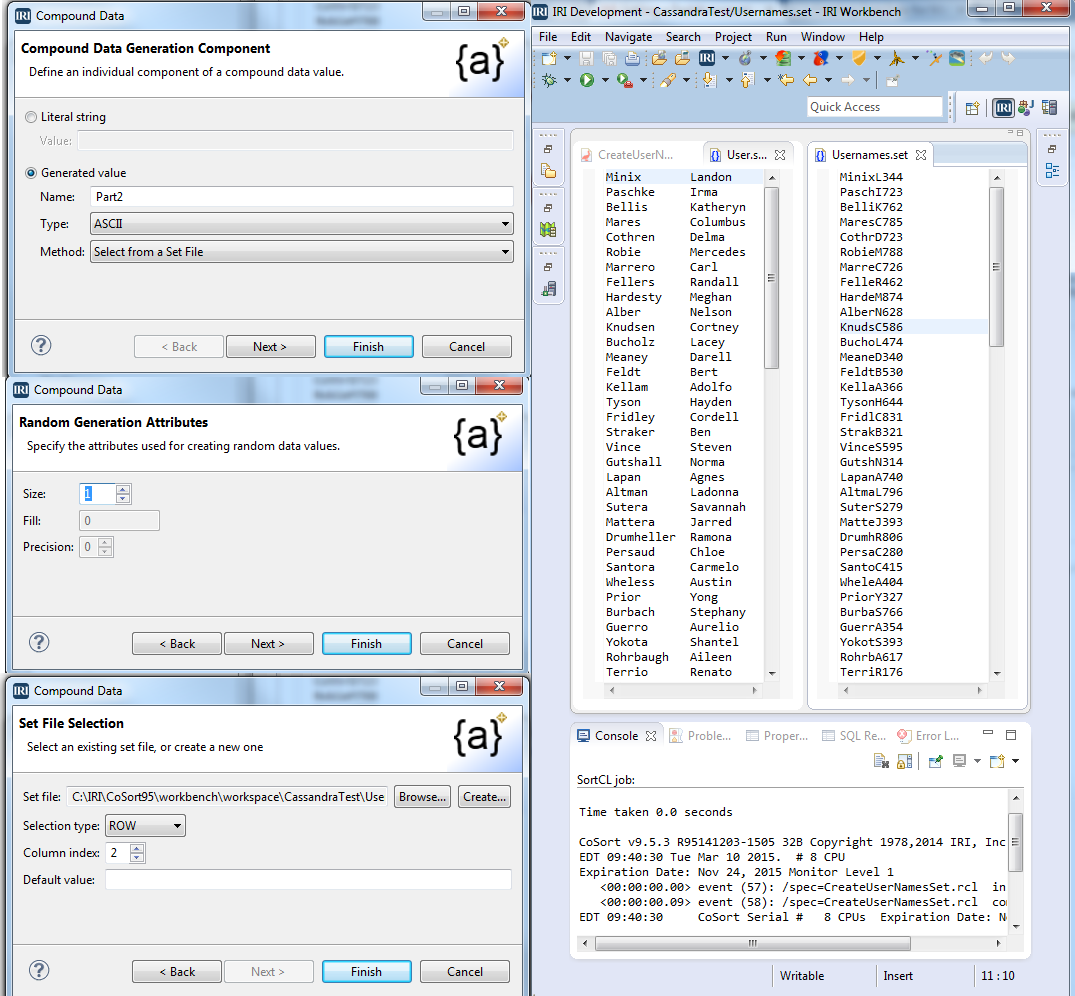Click Finish in Random Generation Attributes dialog
The image size is (1075, 996).
367,644
